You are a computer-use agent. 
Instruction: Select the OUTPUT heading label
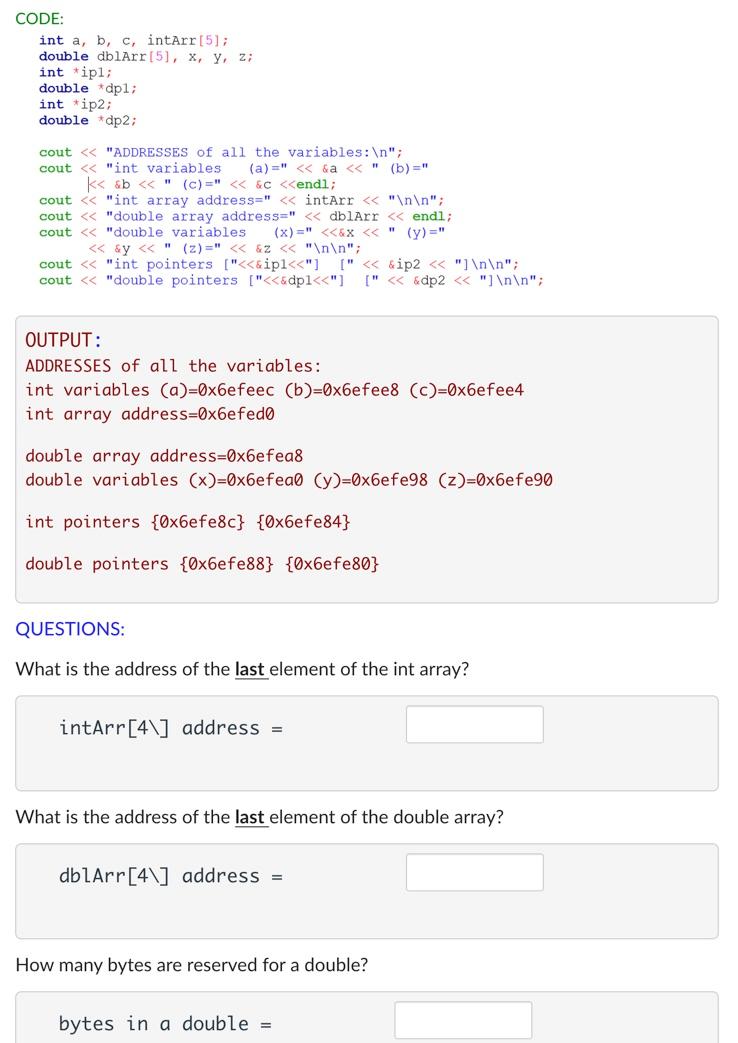point(57,339)
